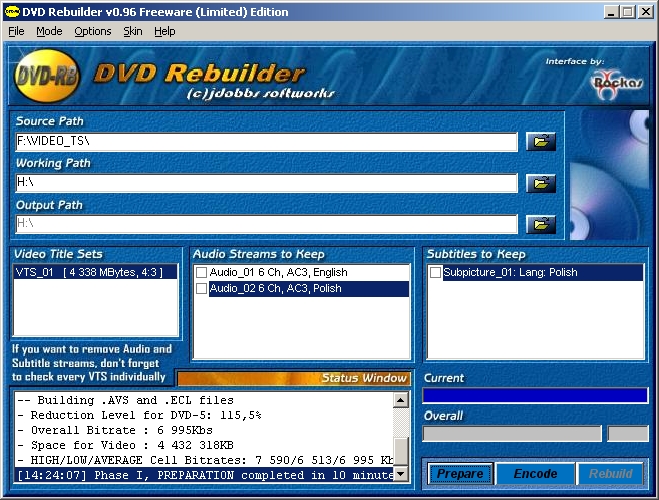659x500 pixels.
Task: Click the Prepare button
Action: click(x=460, y=474)
